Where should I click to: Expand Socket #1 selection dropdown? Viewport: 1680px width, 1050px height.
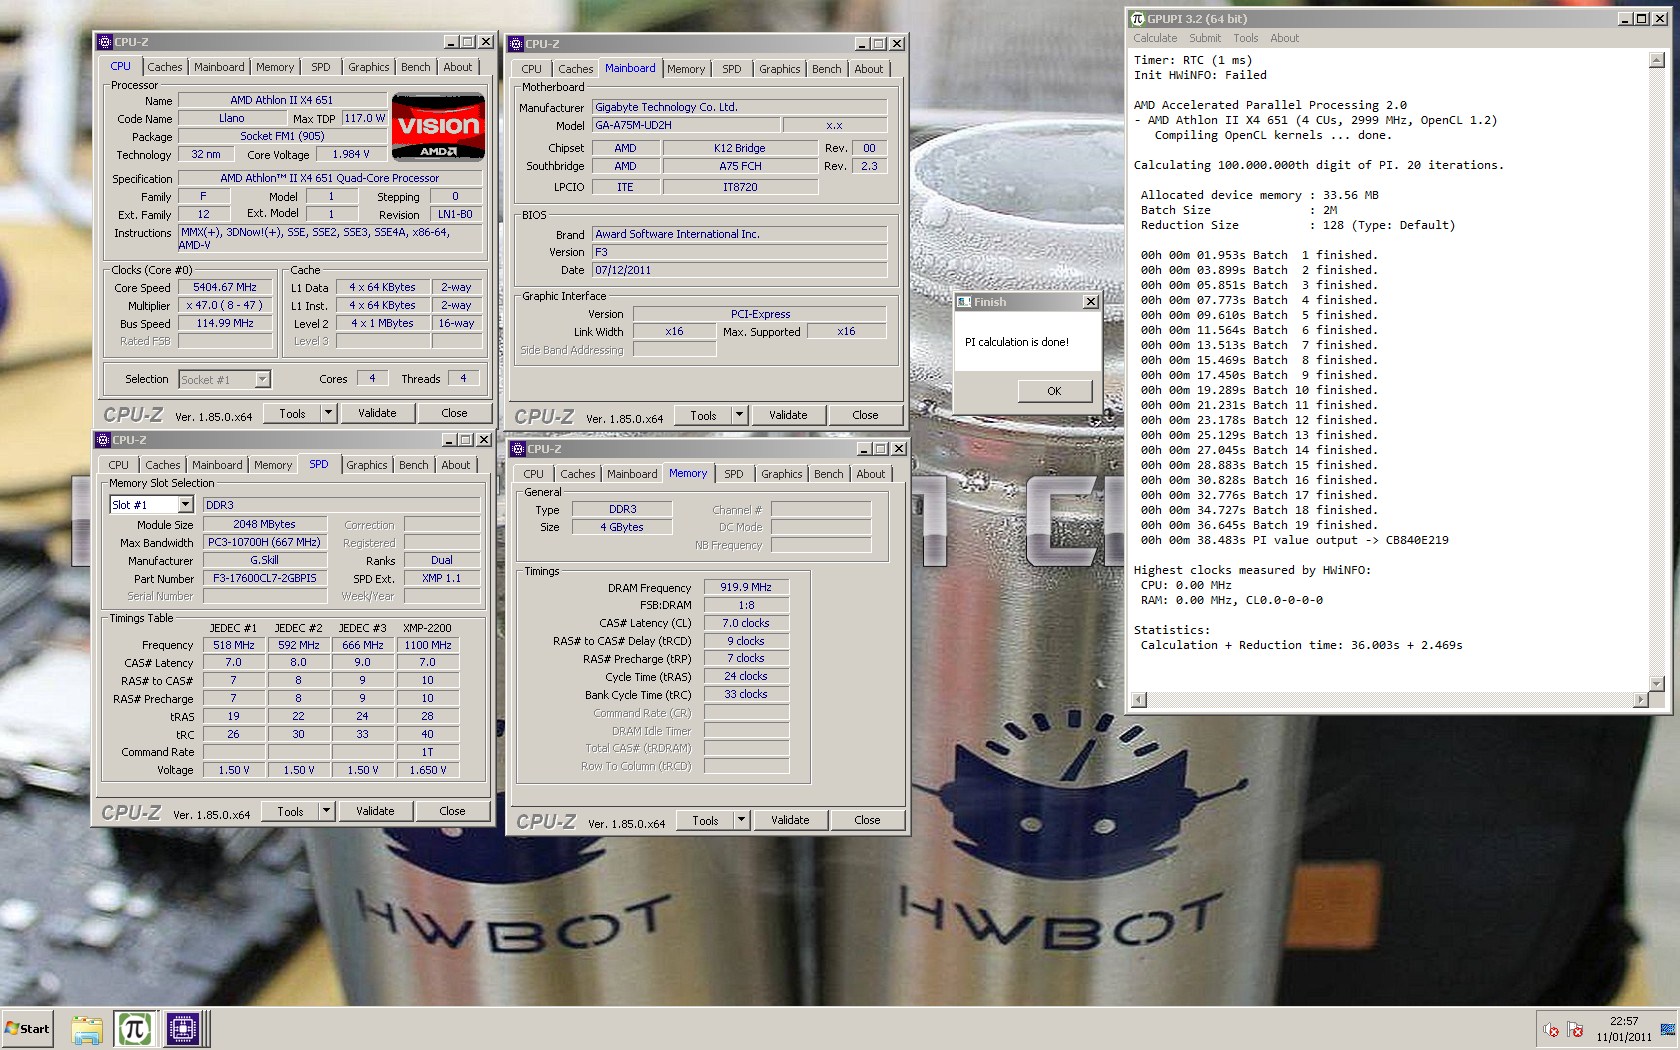click(262, 380)
